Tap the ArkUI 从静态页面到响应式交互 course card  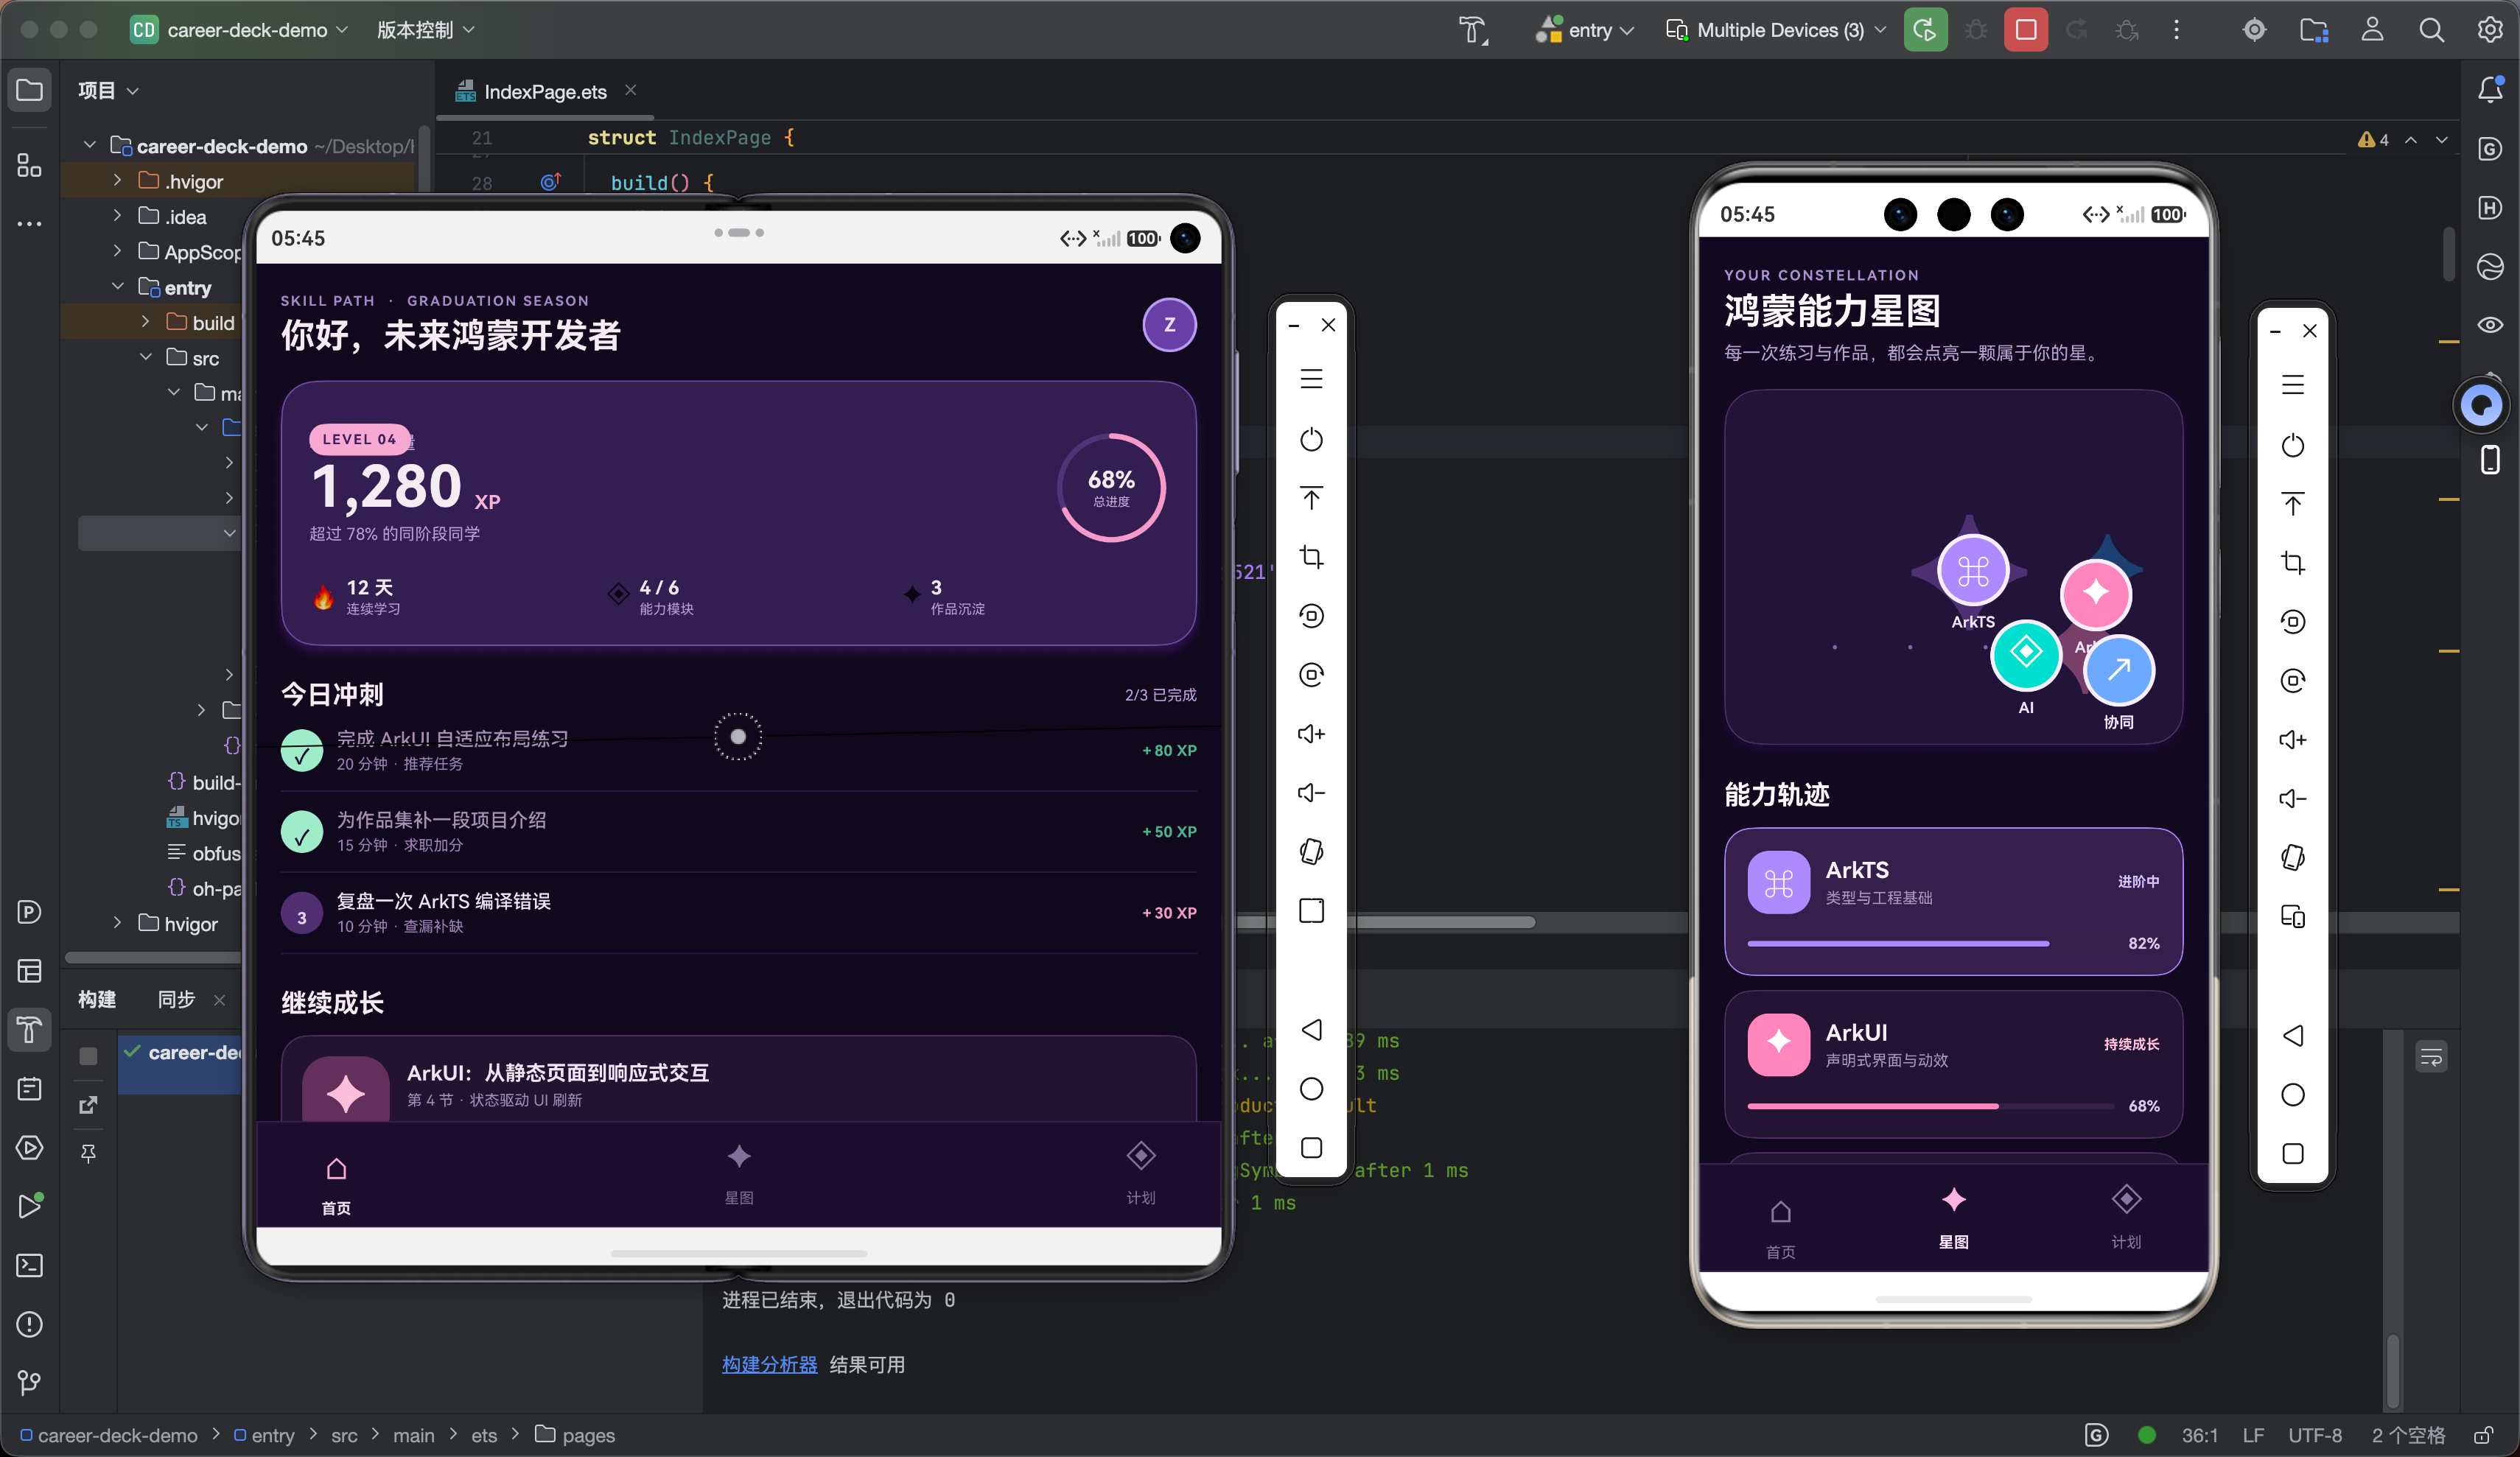coord(739,1080)
